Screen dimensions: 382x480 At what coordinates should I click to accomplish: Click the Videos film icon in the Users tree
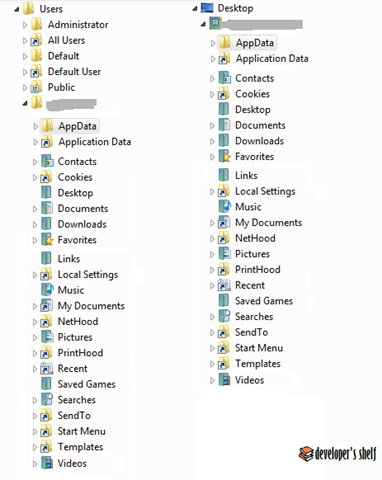tap(47, 463)
